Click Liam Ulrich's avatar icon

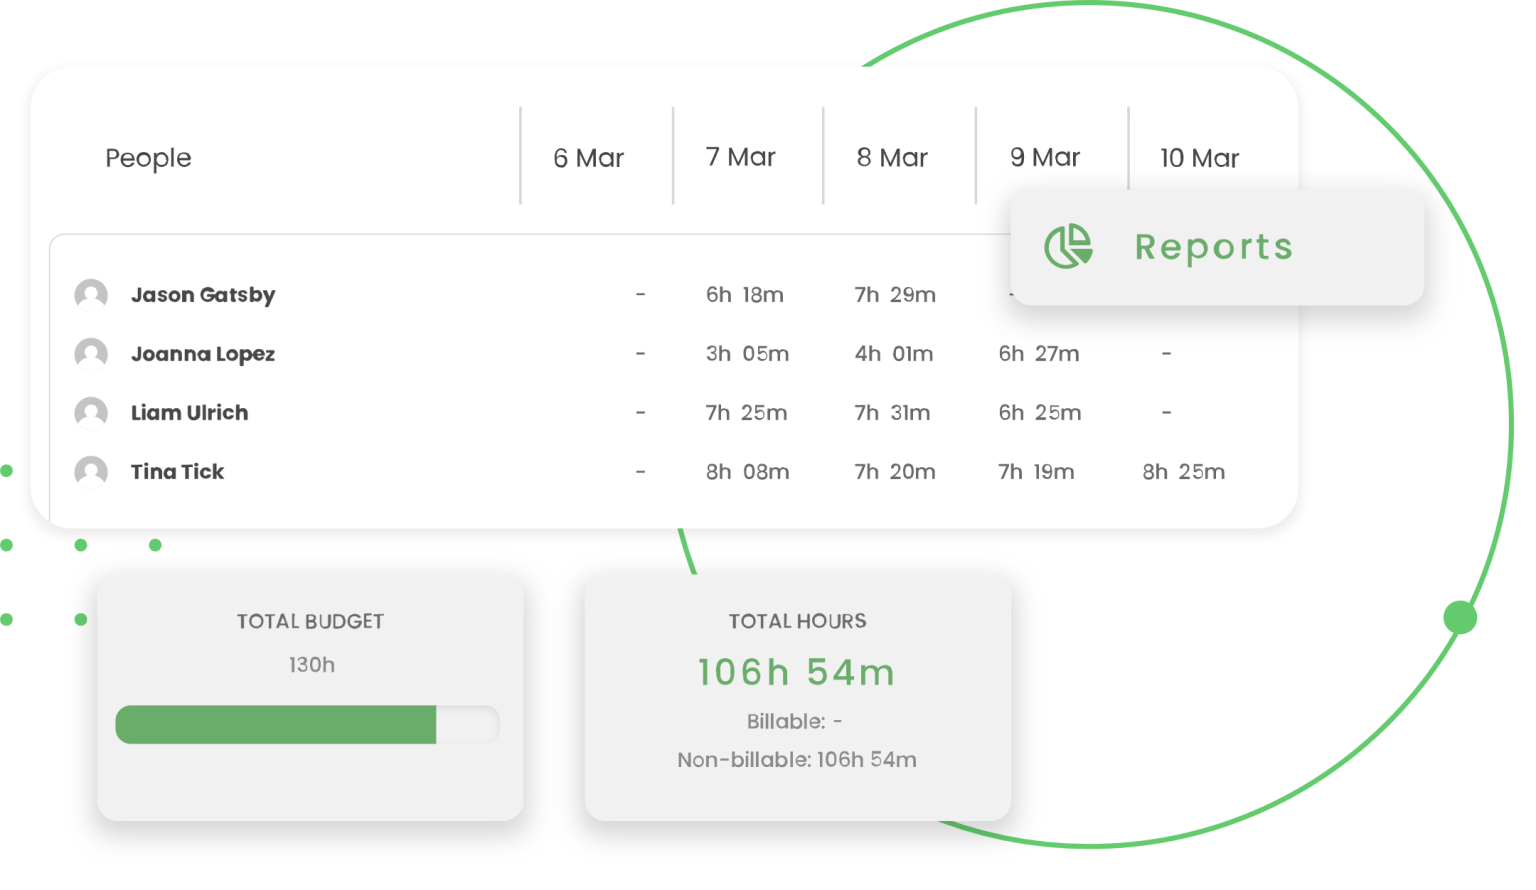[x=91, y=412]
